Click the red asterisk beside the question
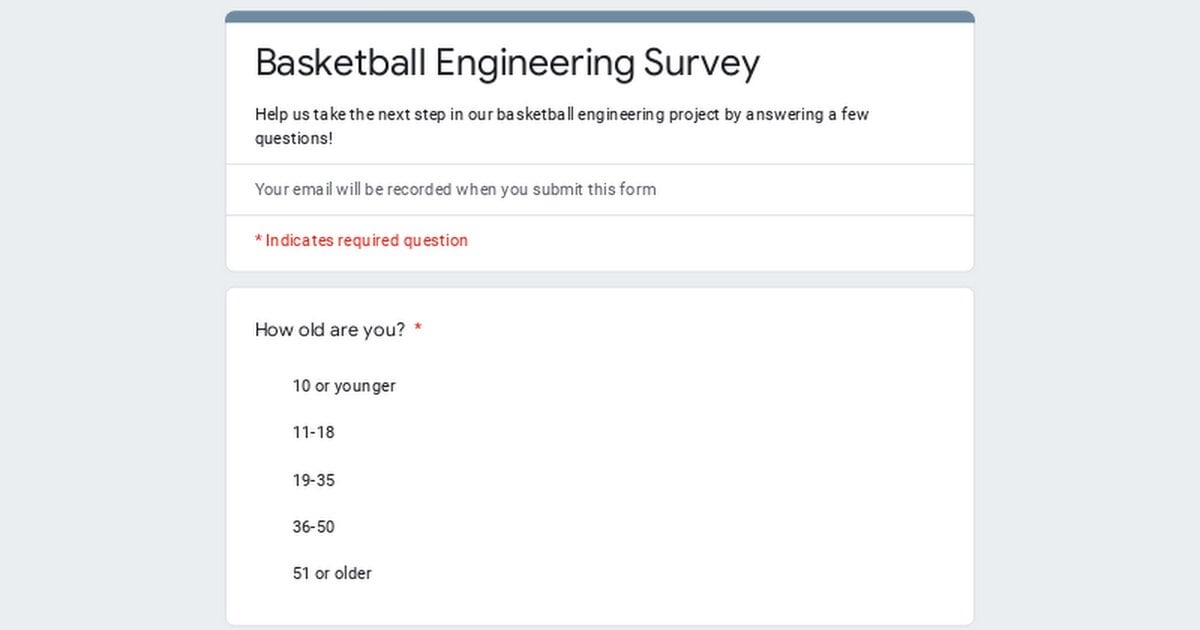 point(417,328)
